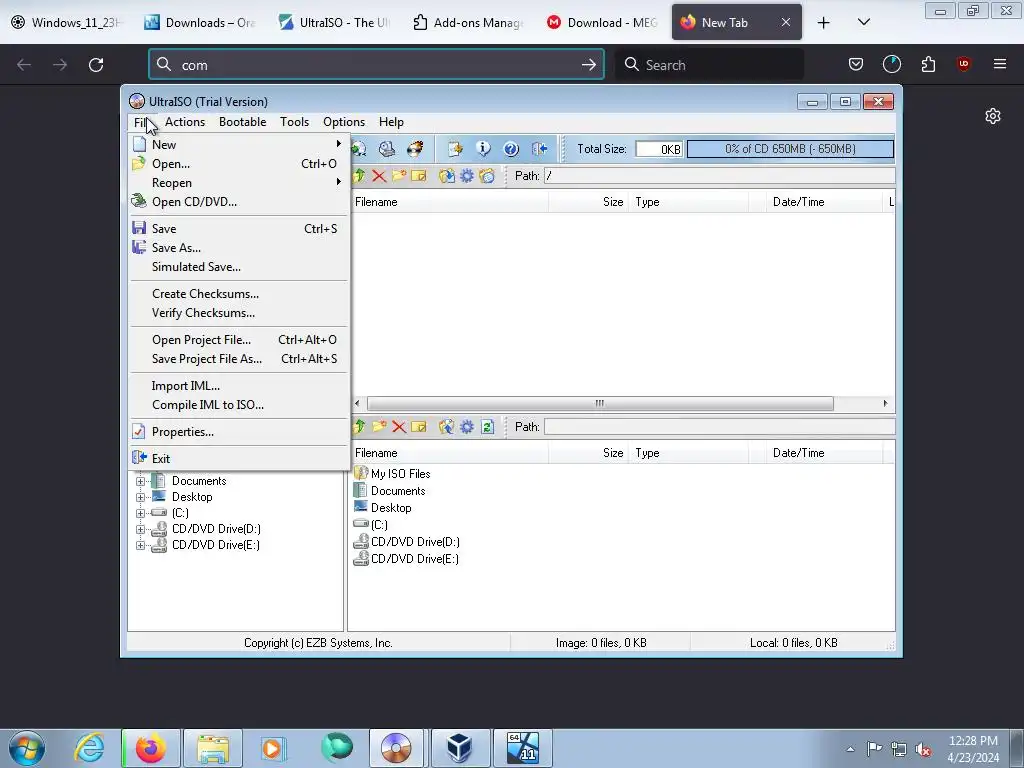
Task: Choose Open... from the File menu
Action: 238,164
